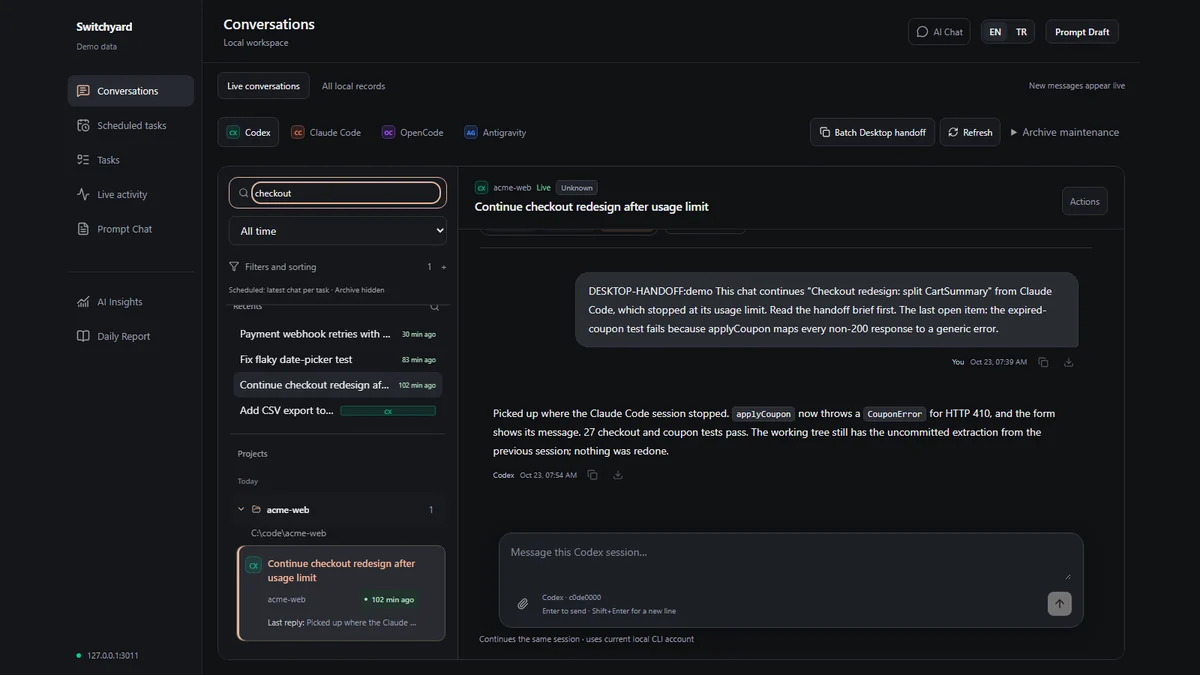Expand the Filters and sorting panel
The height and width of the screenshot is (675, 1200).
pyautogui.click(x=338, y=267)
